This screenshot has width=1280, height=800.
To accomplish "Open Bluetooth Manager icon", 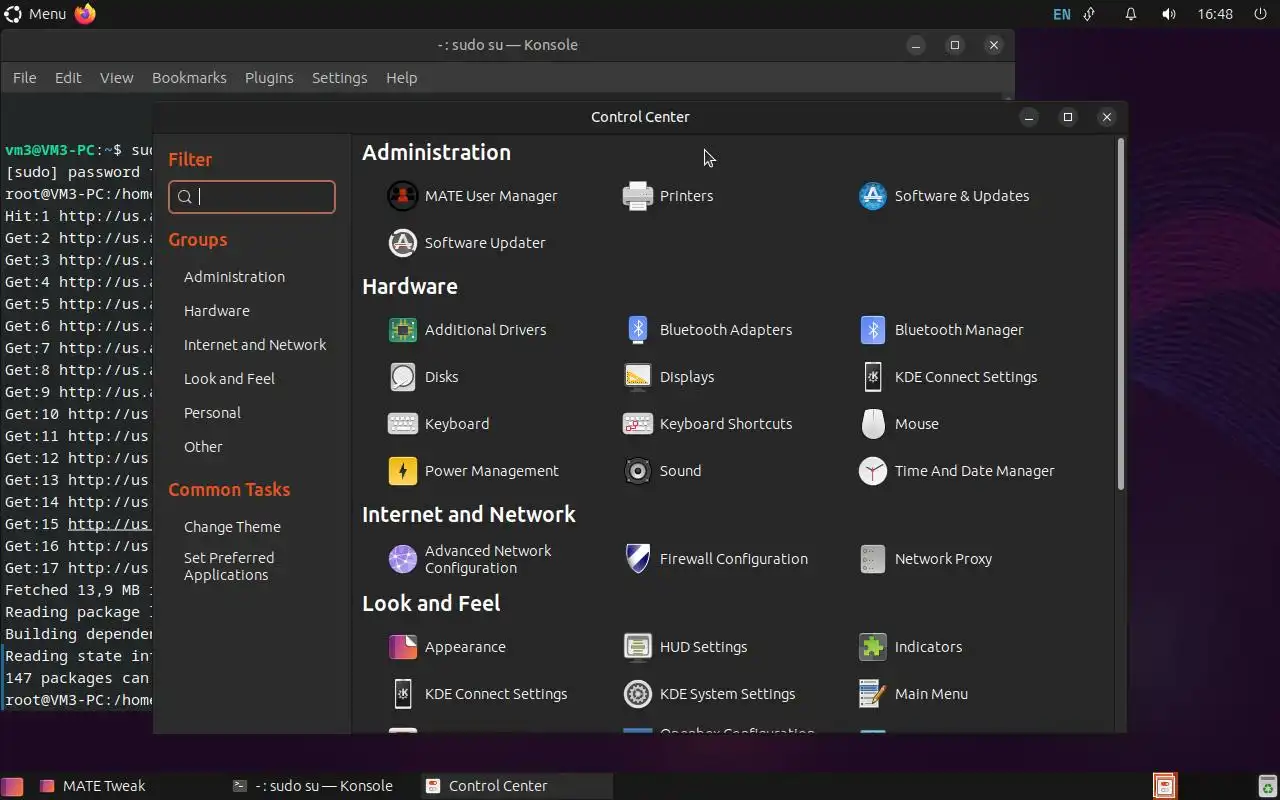I will pos(872,330).
